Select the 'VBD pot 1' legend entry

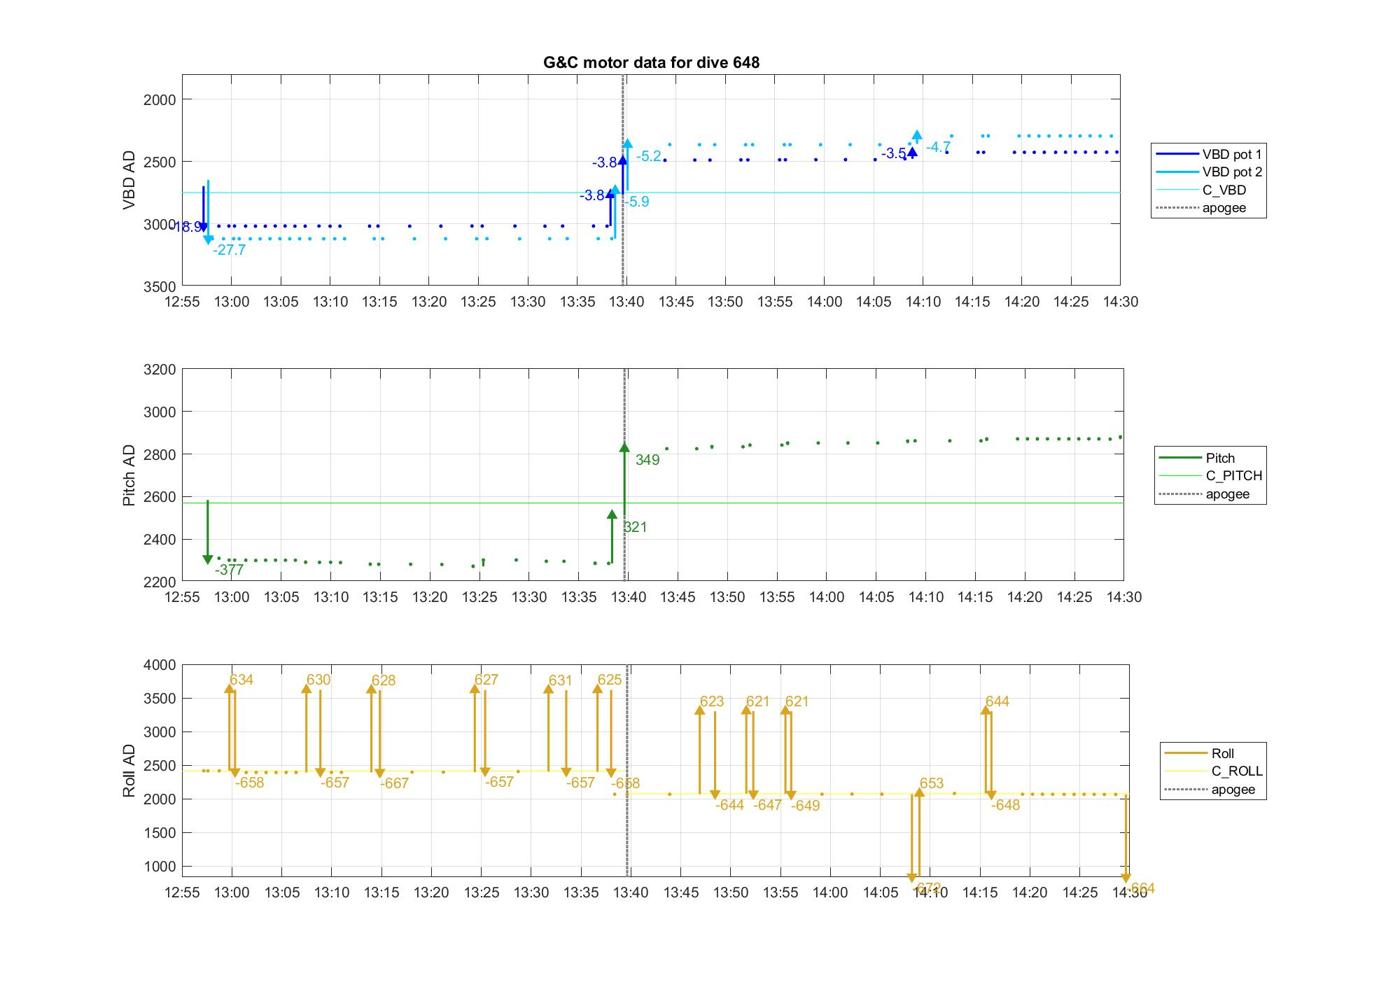tap(1209, 154)
